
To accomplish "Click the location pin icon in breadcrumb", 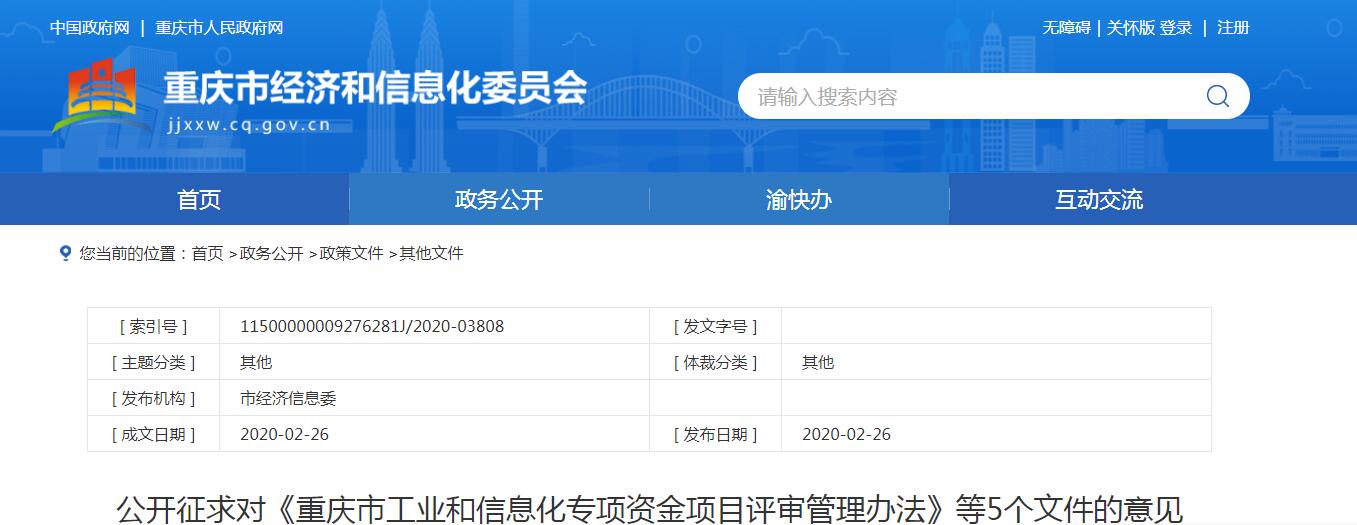I will click(66, 254).
